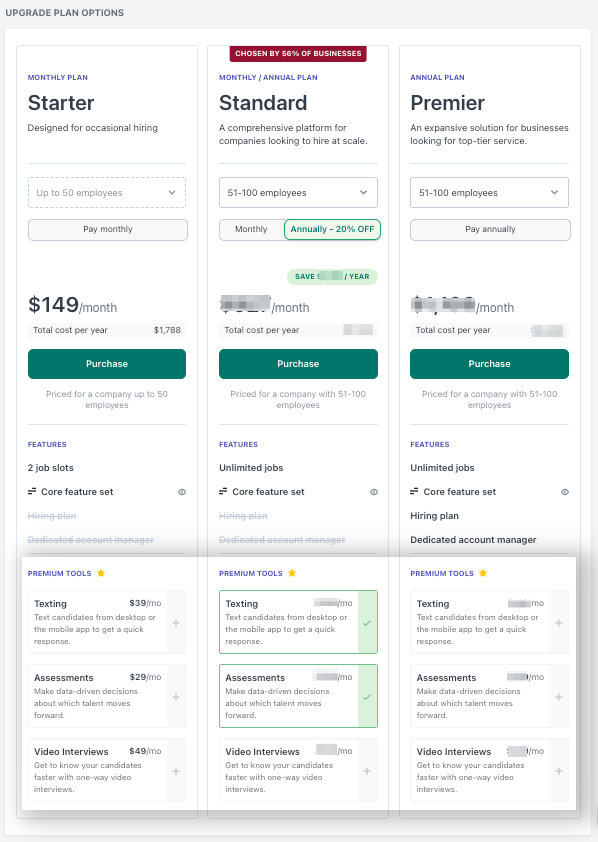Purchase the Premier plan
The width and height of the screenshot is (598, 842).
[x=489, y=364]
